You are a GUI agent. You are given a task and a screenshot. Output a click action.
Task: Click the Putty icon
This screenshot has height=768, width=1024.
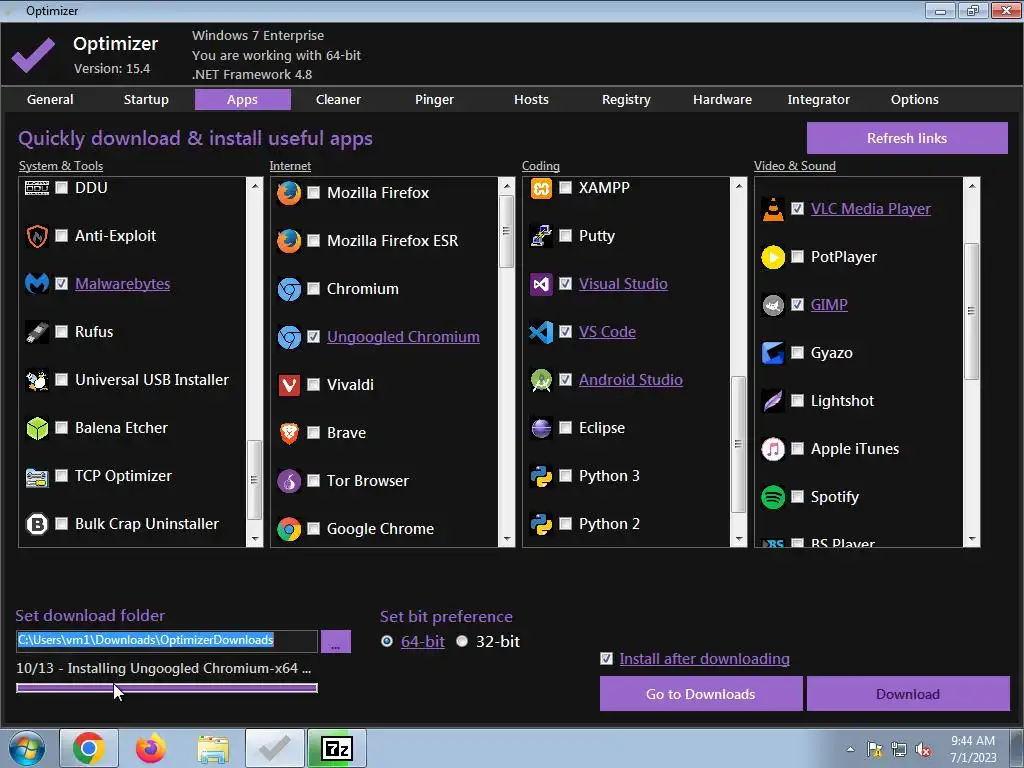click(541, 236)
